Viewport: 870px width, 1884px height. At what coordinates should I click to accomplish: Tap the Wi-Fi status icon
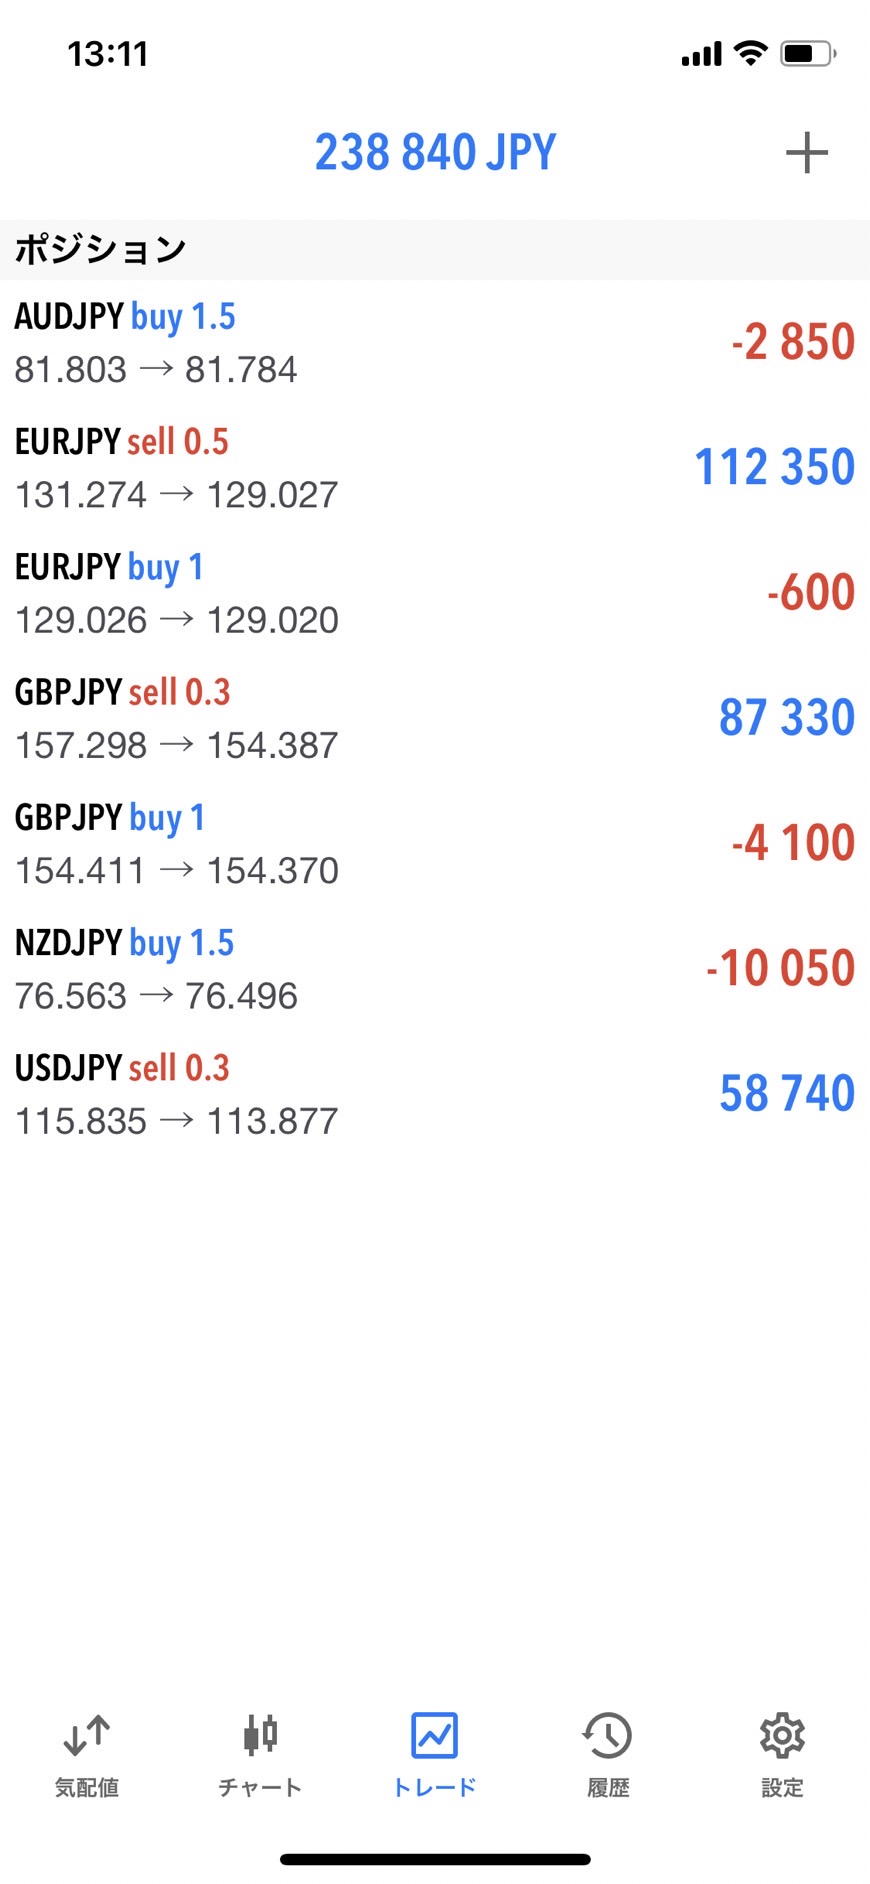750,53
